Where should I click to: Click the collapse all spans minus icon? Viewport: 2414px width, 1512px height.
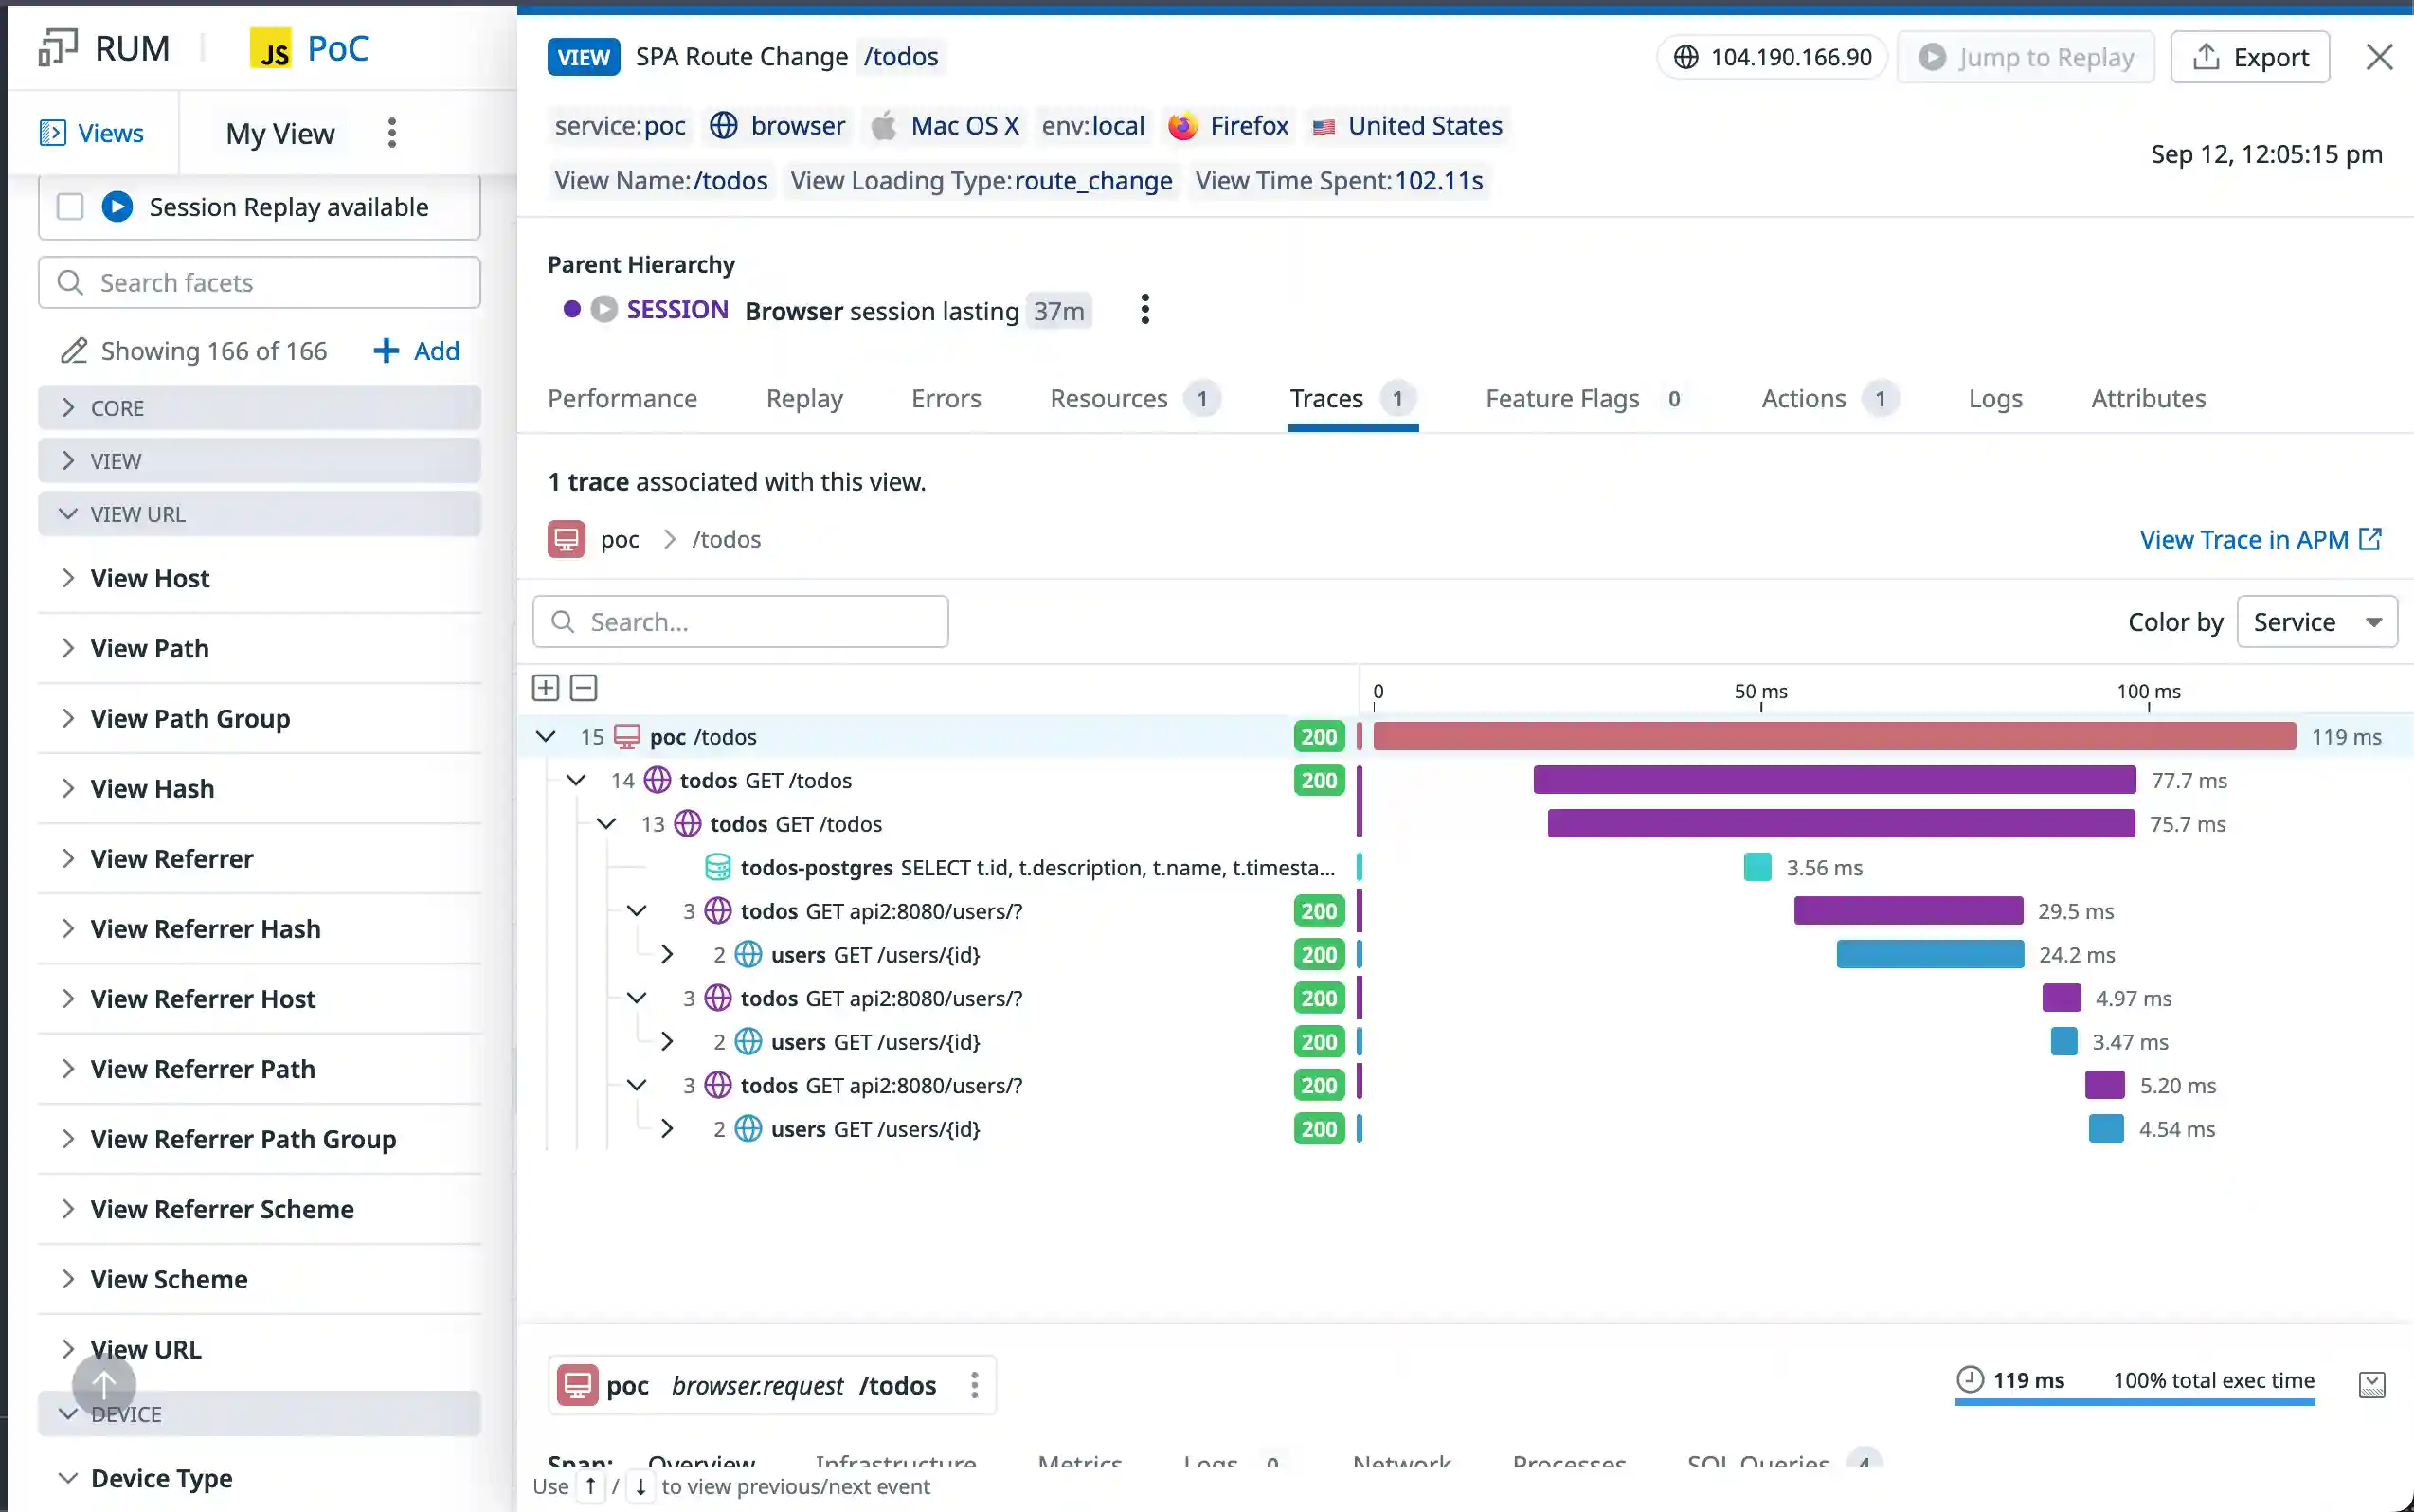(584, 688)
